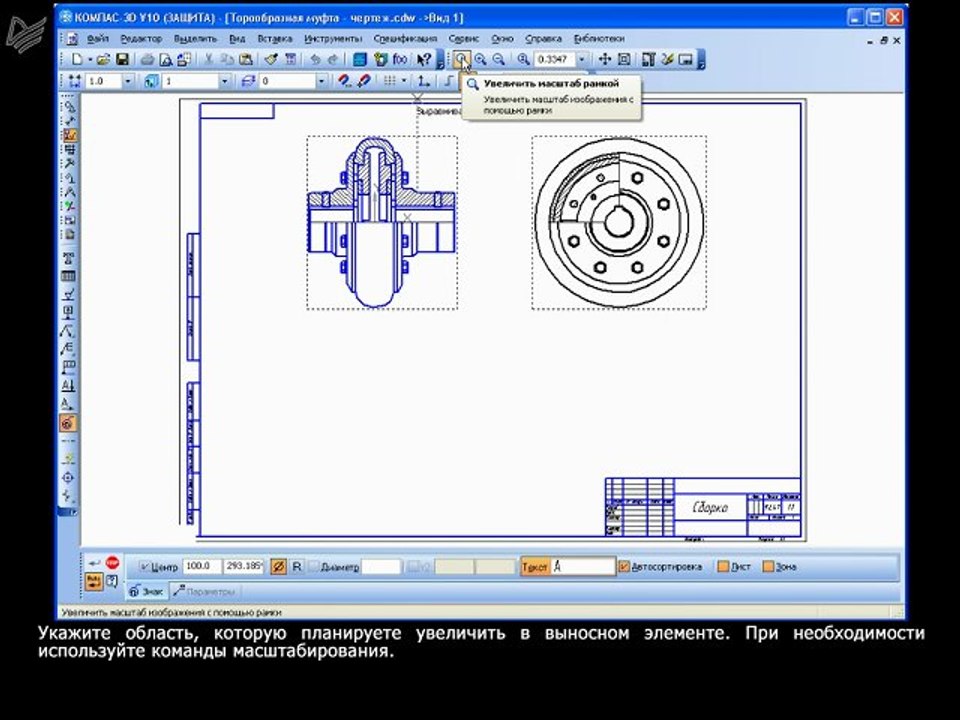Save the drawing using the floppy disk icon
Viewport: 960px width, 720px height.
coord(122,59)
